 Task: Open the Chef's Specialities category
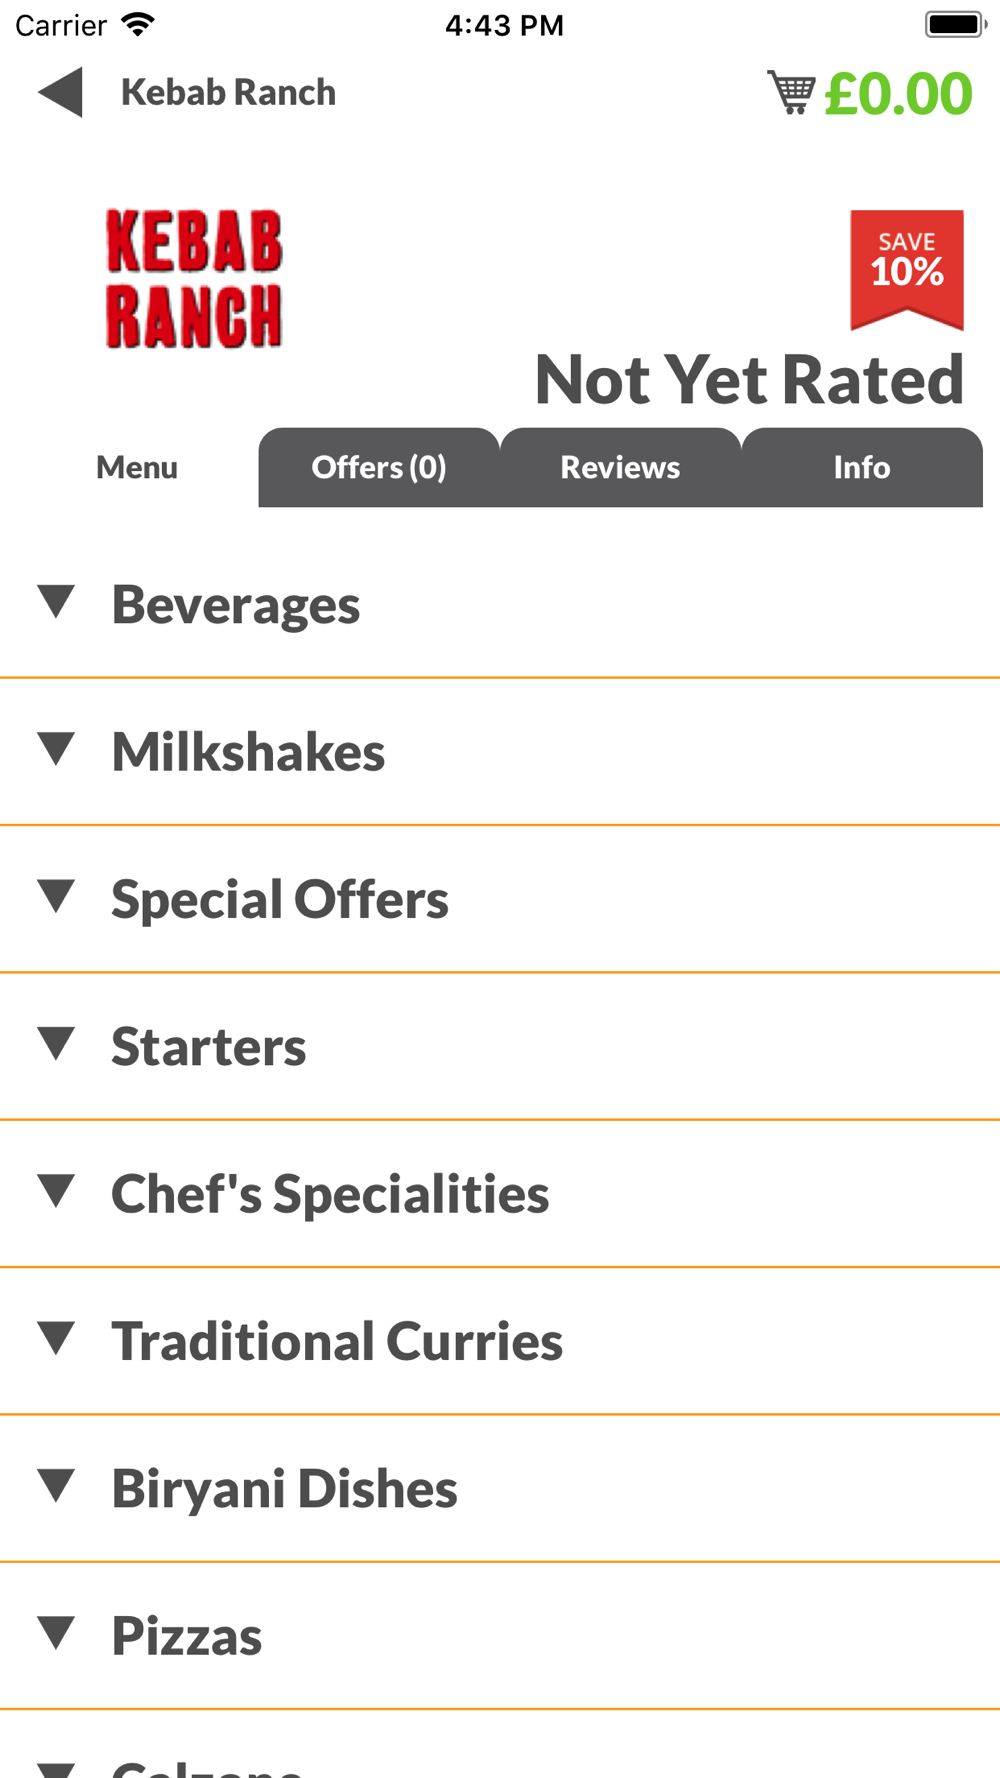pyautogui.click(x=500, y=1194)
